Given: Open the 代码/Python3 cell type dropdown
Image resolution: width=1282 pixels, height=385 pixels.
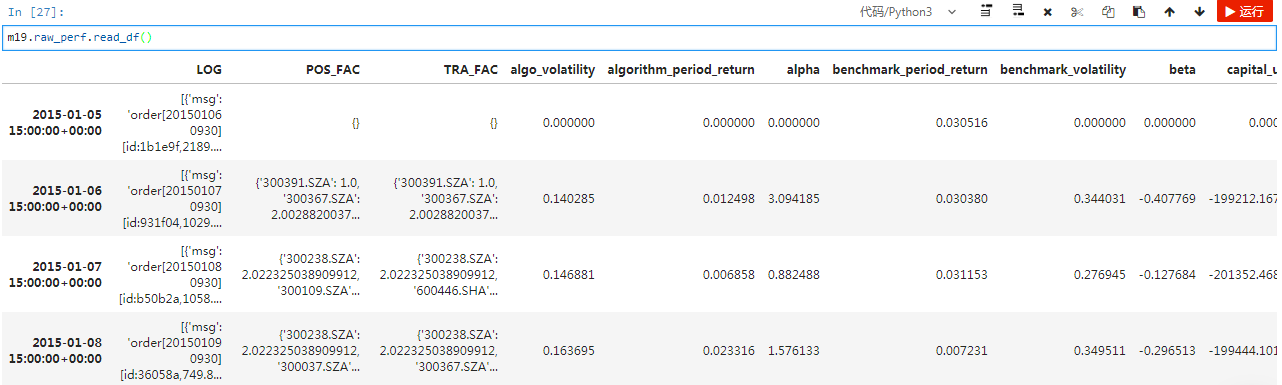Looking at the screenshot, I should 908,12.
